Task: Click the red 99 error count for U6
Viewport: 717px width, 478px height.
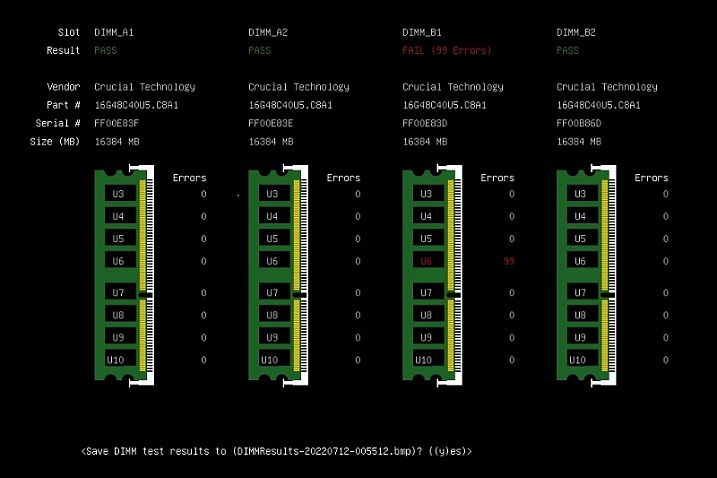Action: [x=509, y=261]
